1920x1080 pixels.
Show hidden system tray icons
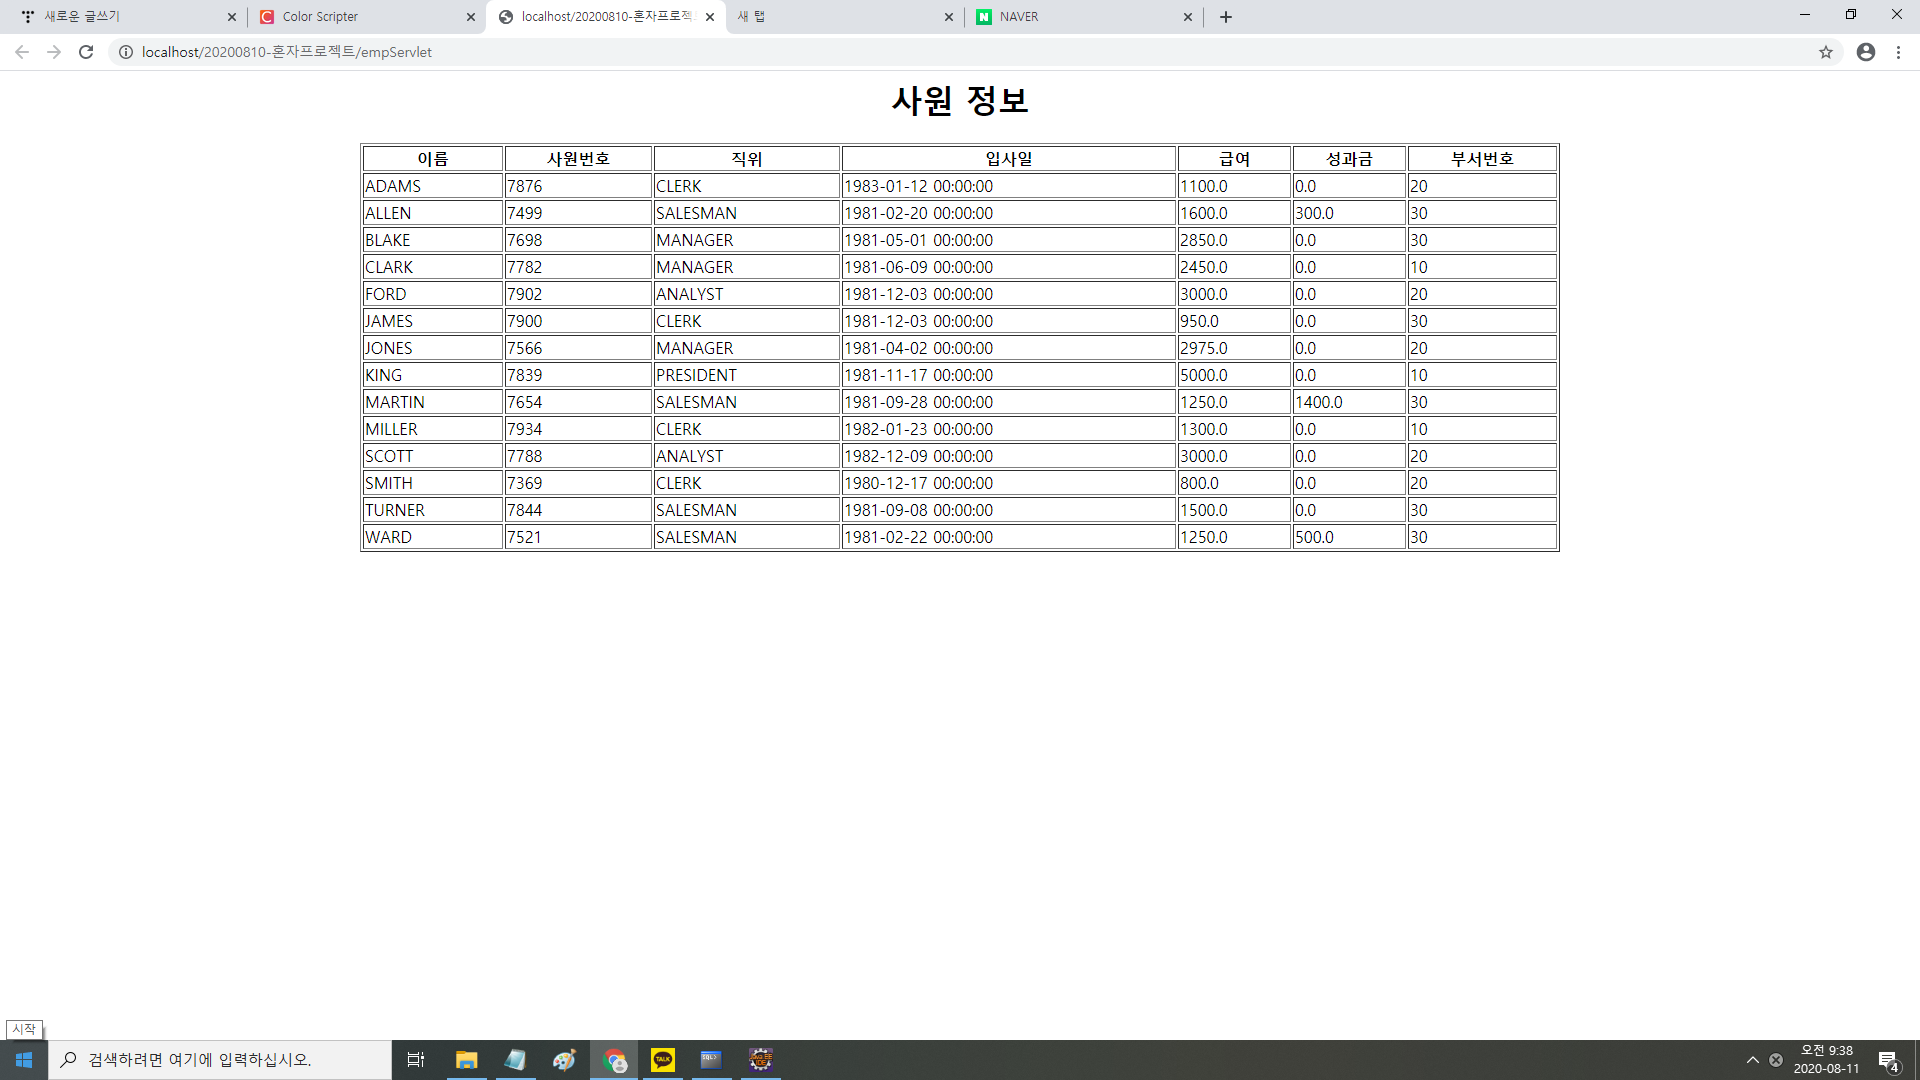click(x=1752, y=1060)
